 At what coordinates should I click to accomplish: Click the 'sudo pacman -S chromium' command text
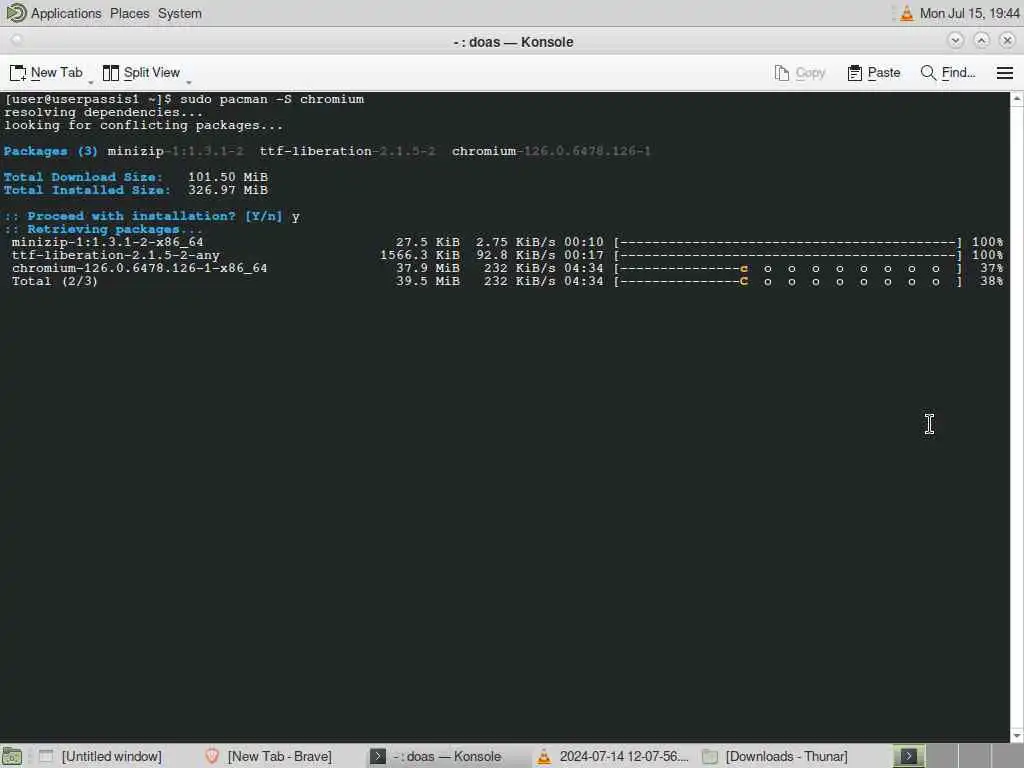pos(272,99)
